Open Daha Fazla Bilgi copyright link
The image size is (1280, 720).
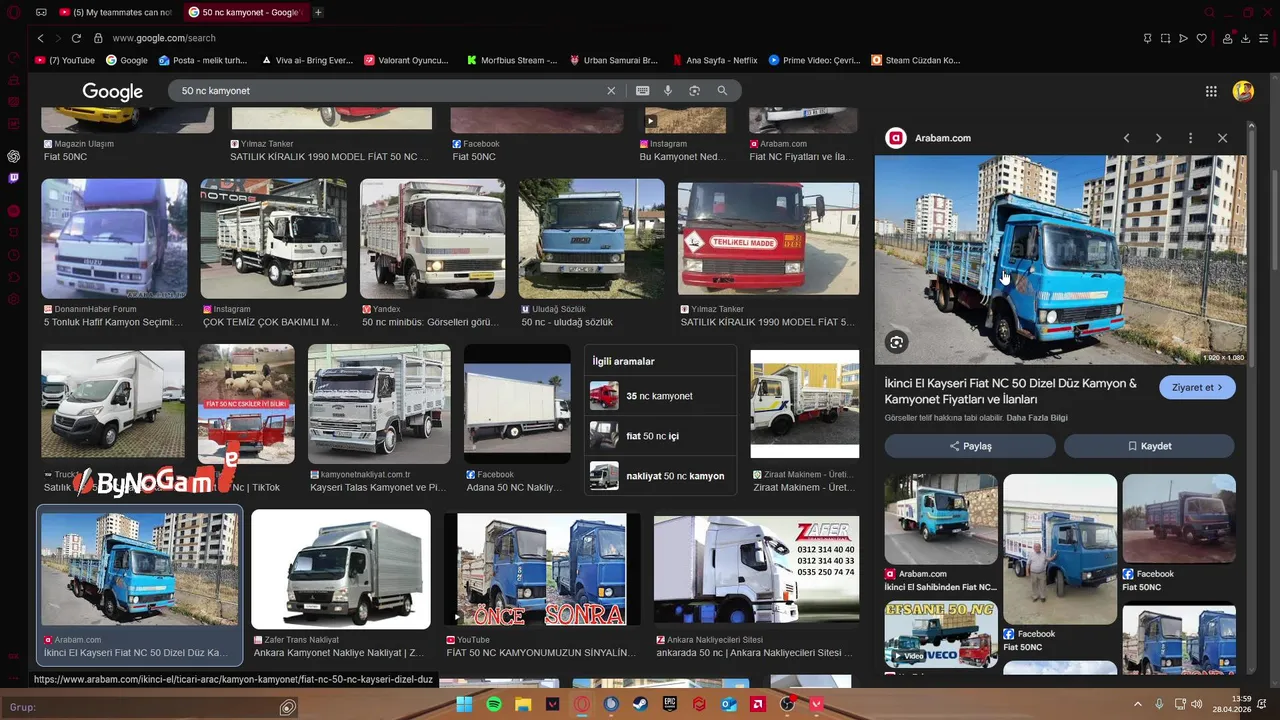1037,418
